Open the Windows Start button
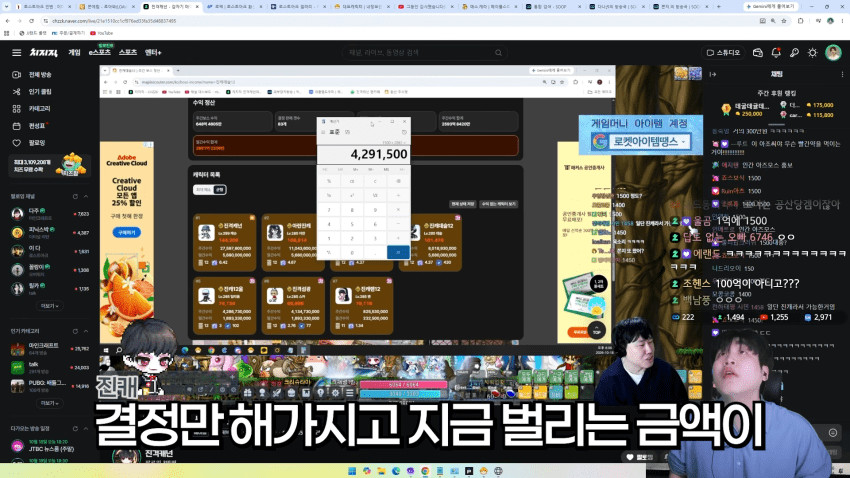Viewport: 850px width, 478px height. click(x=352, y=470)
